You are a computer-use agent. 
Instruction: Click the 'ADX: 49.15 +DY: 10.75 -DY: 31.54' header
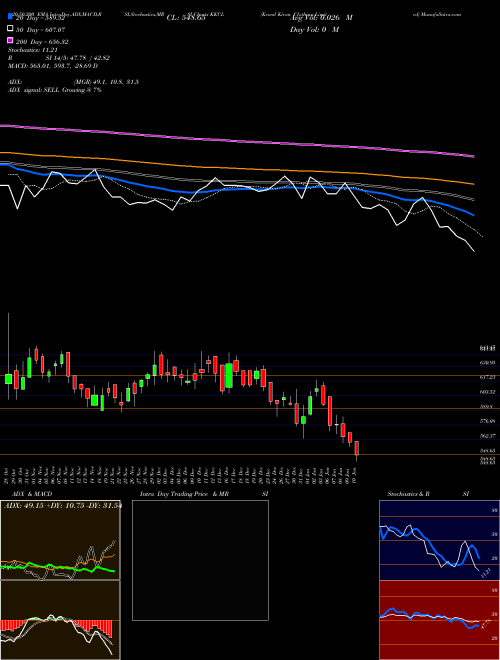tap(62, 506)
